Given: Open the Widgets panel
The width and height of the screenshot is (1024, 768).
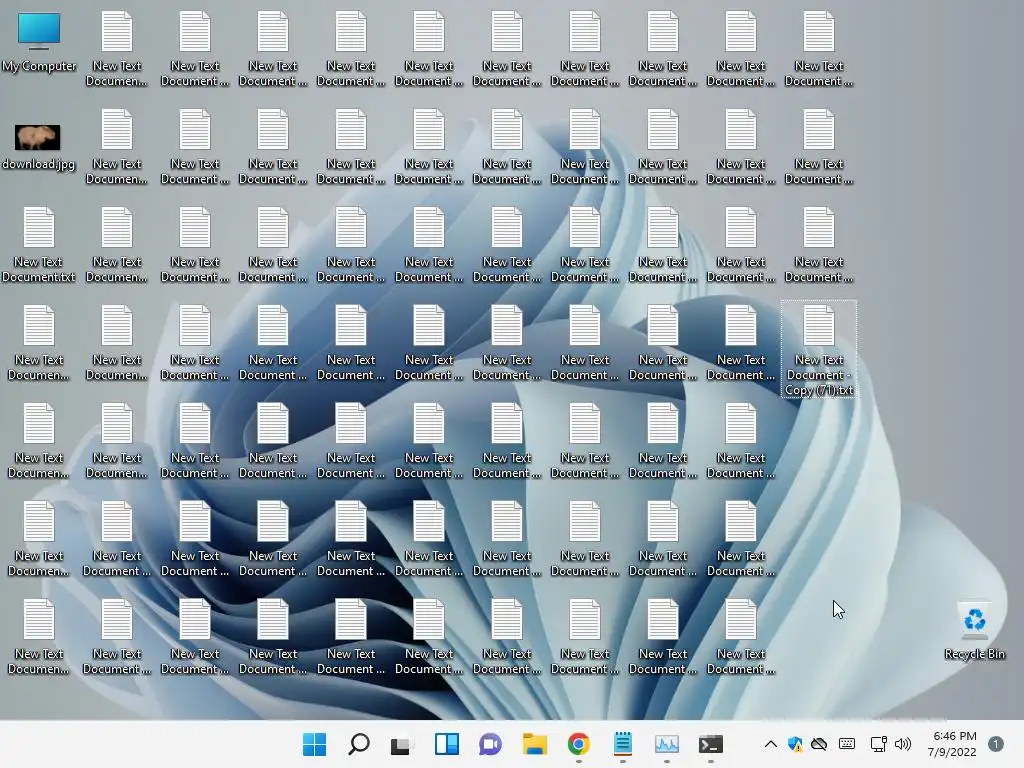Looking at the screenshot, I should tap(447, 744).
